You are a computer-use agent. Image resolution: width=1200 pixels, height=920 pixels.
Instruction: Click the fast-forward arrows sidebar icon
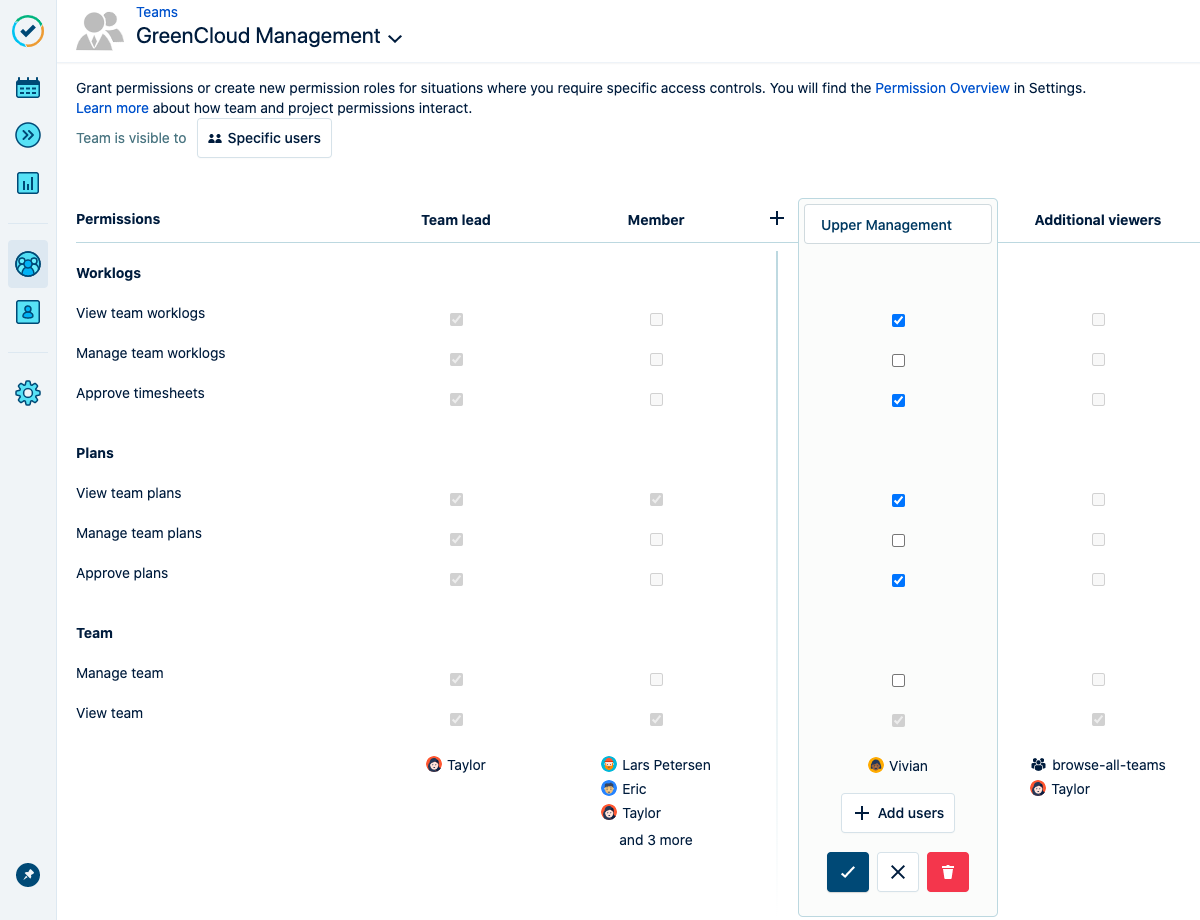pyautogui.click(x=28, y=135)
